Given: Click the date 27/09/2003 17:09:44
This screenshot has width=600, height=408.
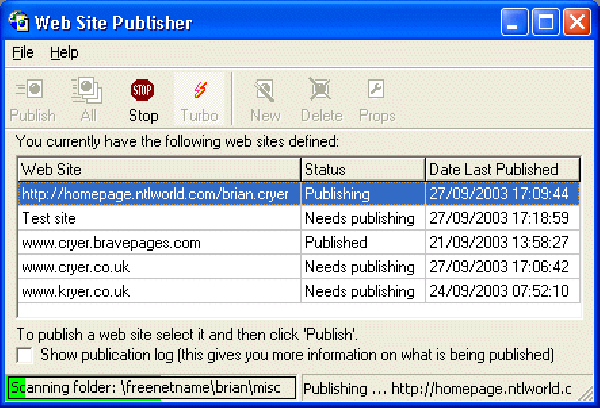Looking at the screenshot, I should tap(502, 194).
